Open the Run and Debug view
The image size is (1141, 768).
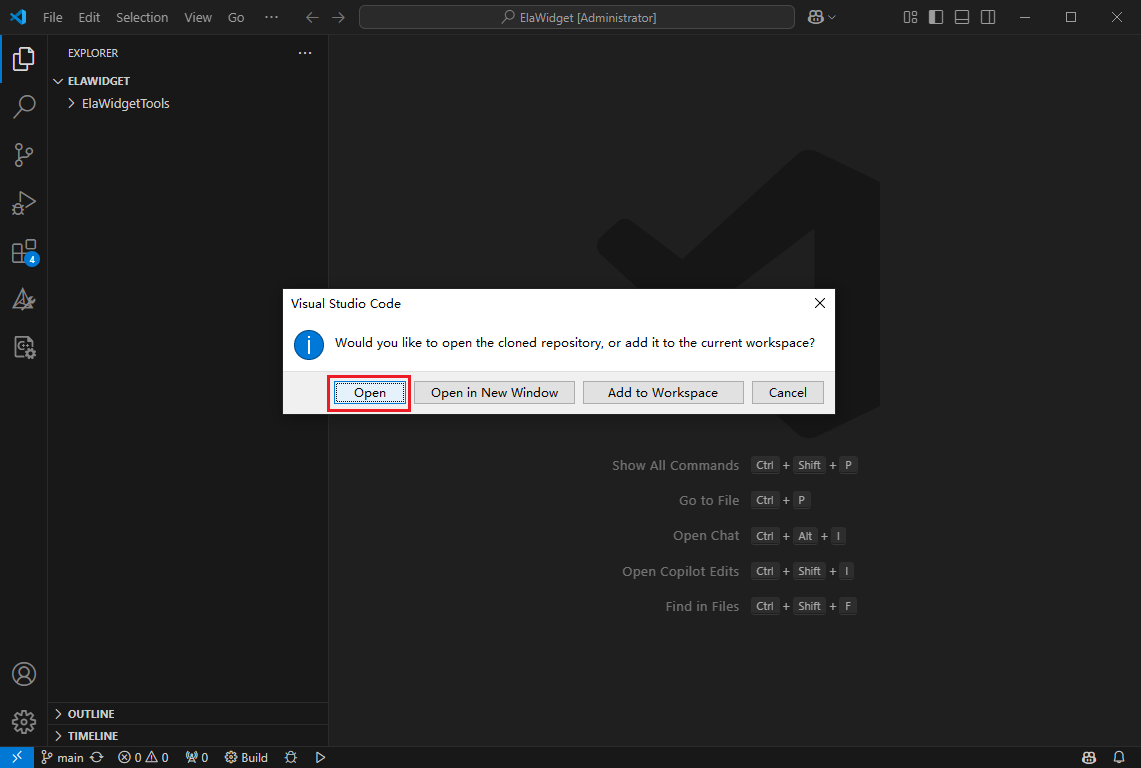23,203
